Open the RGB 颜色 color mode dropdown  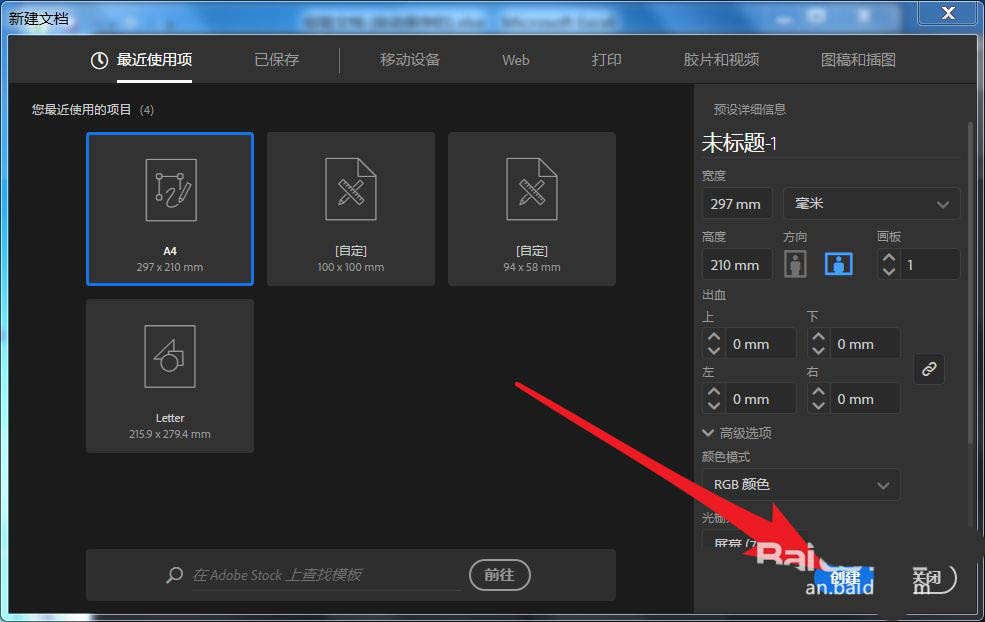(800, 485)
